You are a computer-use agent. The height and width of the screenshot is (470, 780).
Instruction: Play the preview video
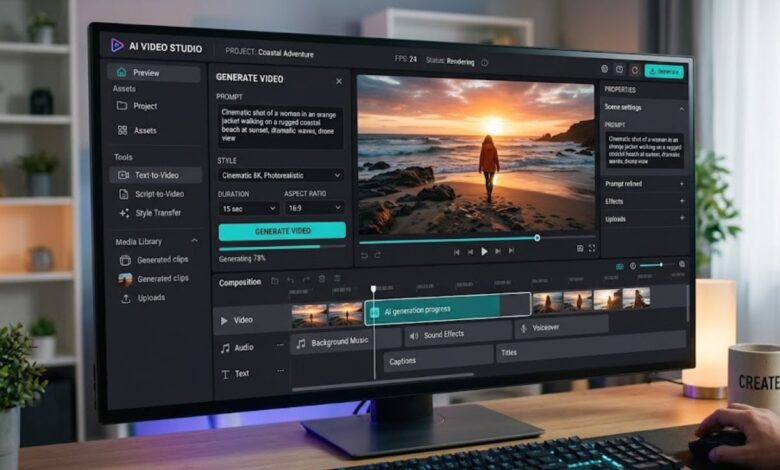tap(484, 252)
